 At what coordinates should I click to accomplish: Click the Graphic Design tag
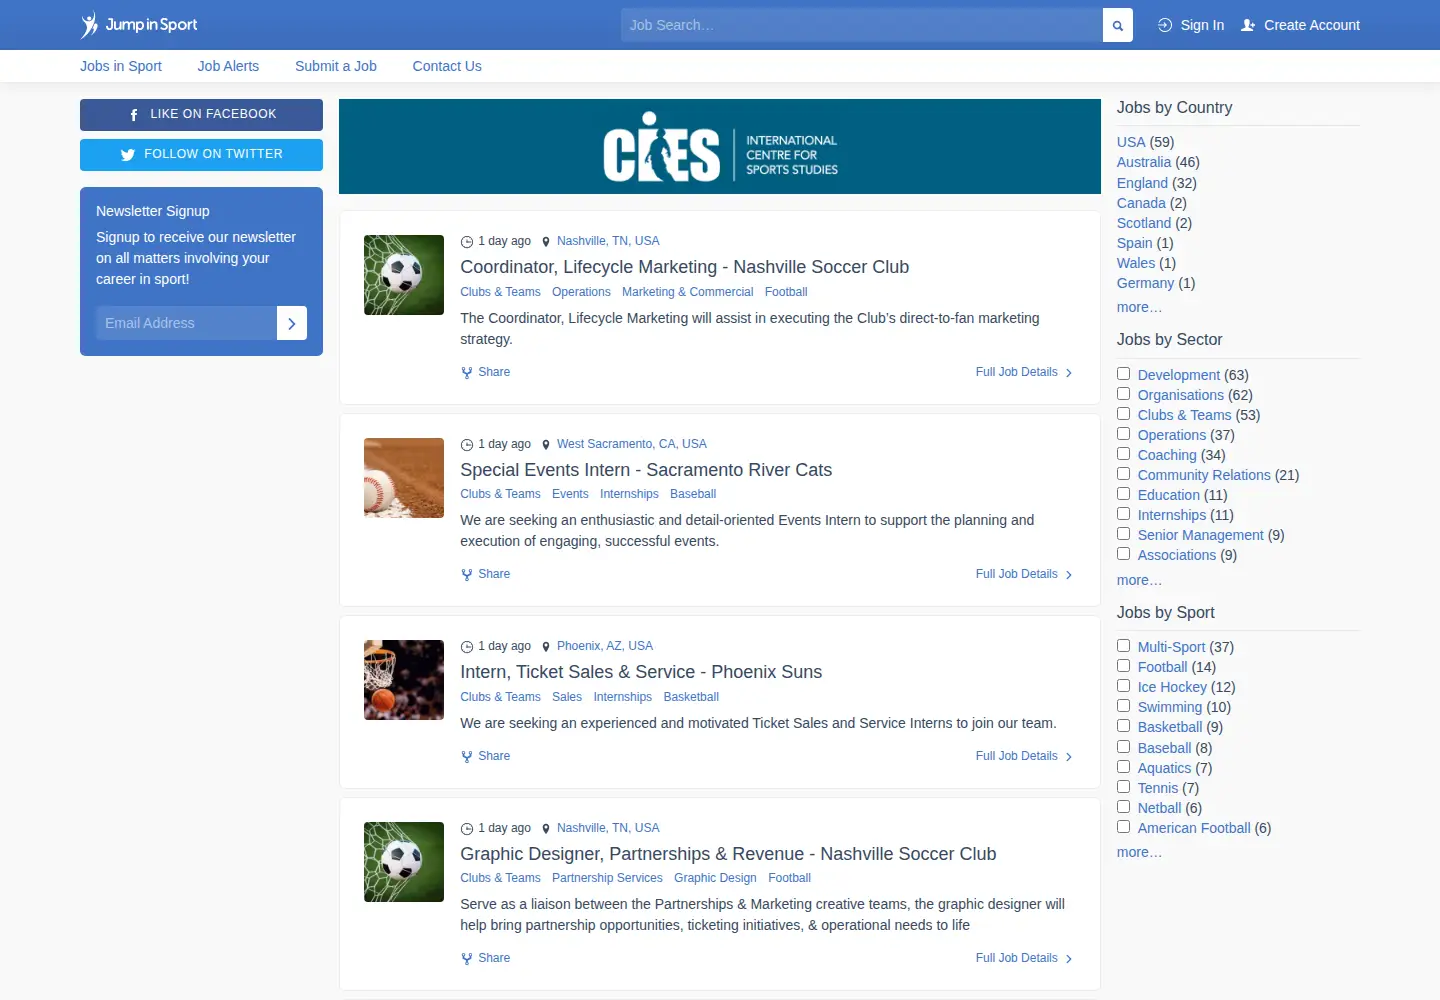(715, 878)
